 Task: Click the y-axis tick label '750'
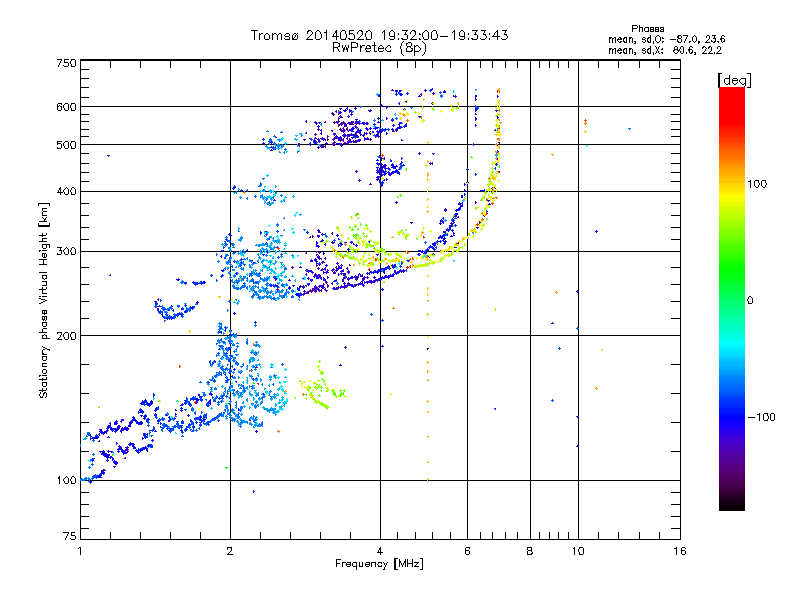[x=66, y=63]
